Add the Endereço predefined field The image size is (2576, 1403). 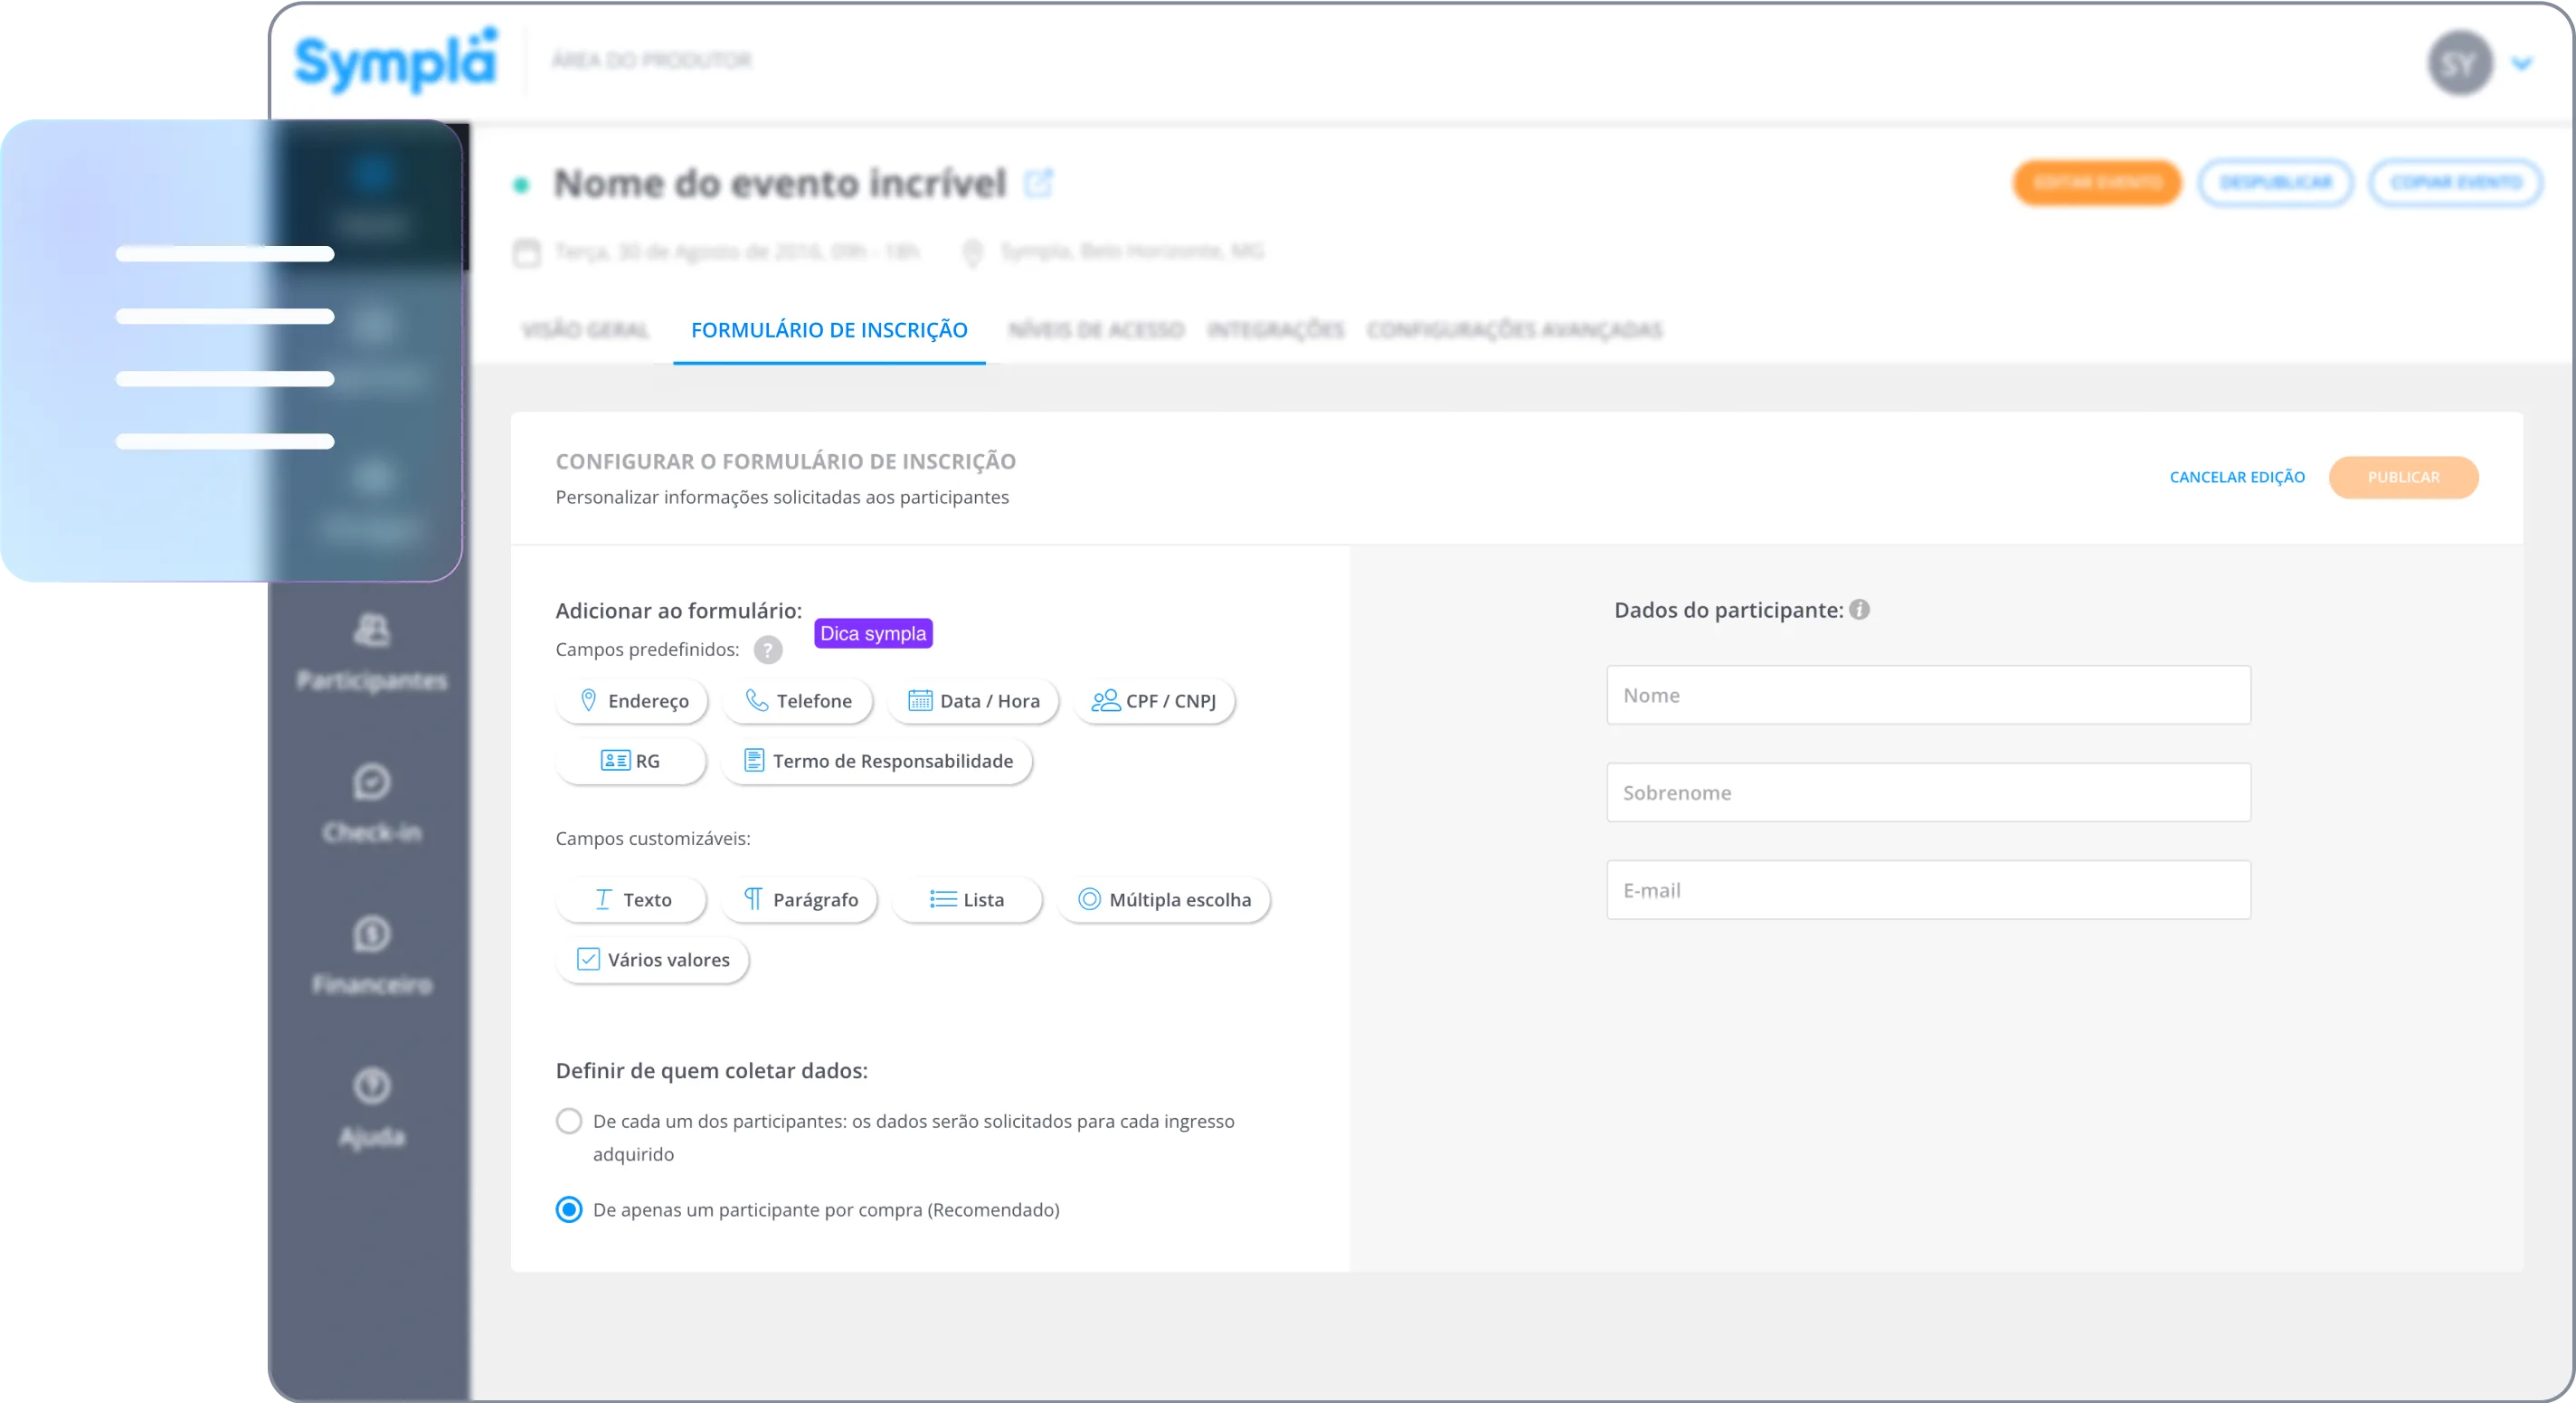click(x=632, y=701)
